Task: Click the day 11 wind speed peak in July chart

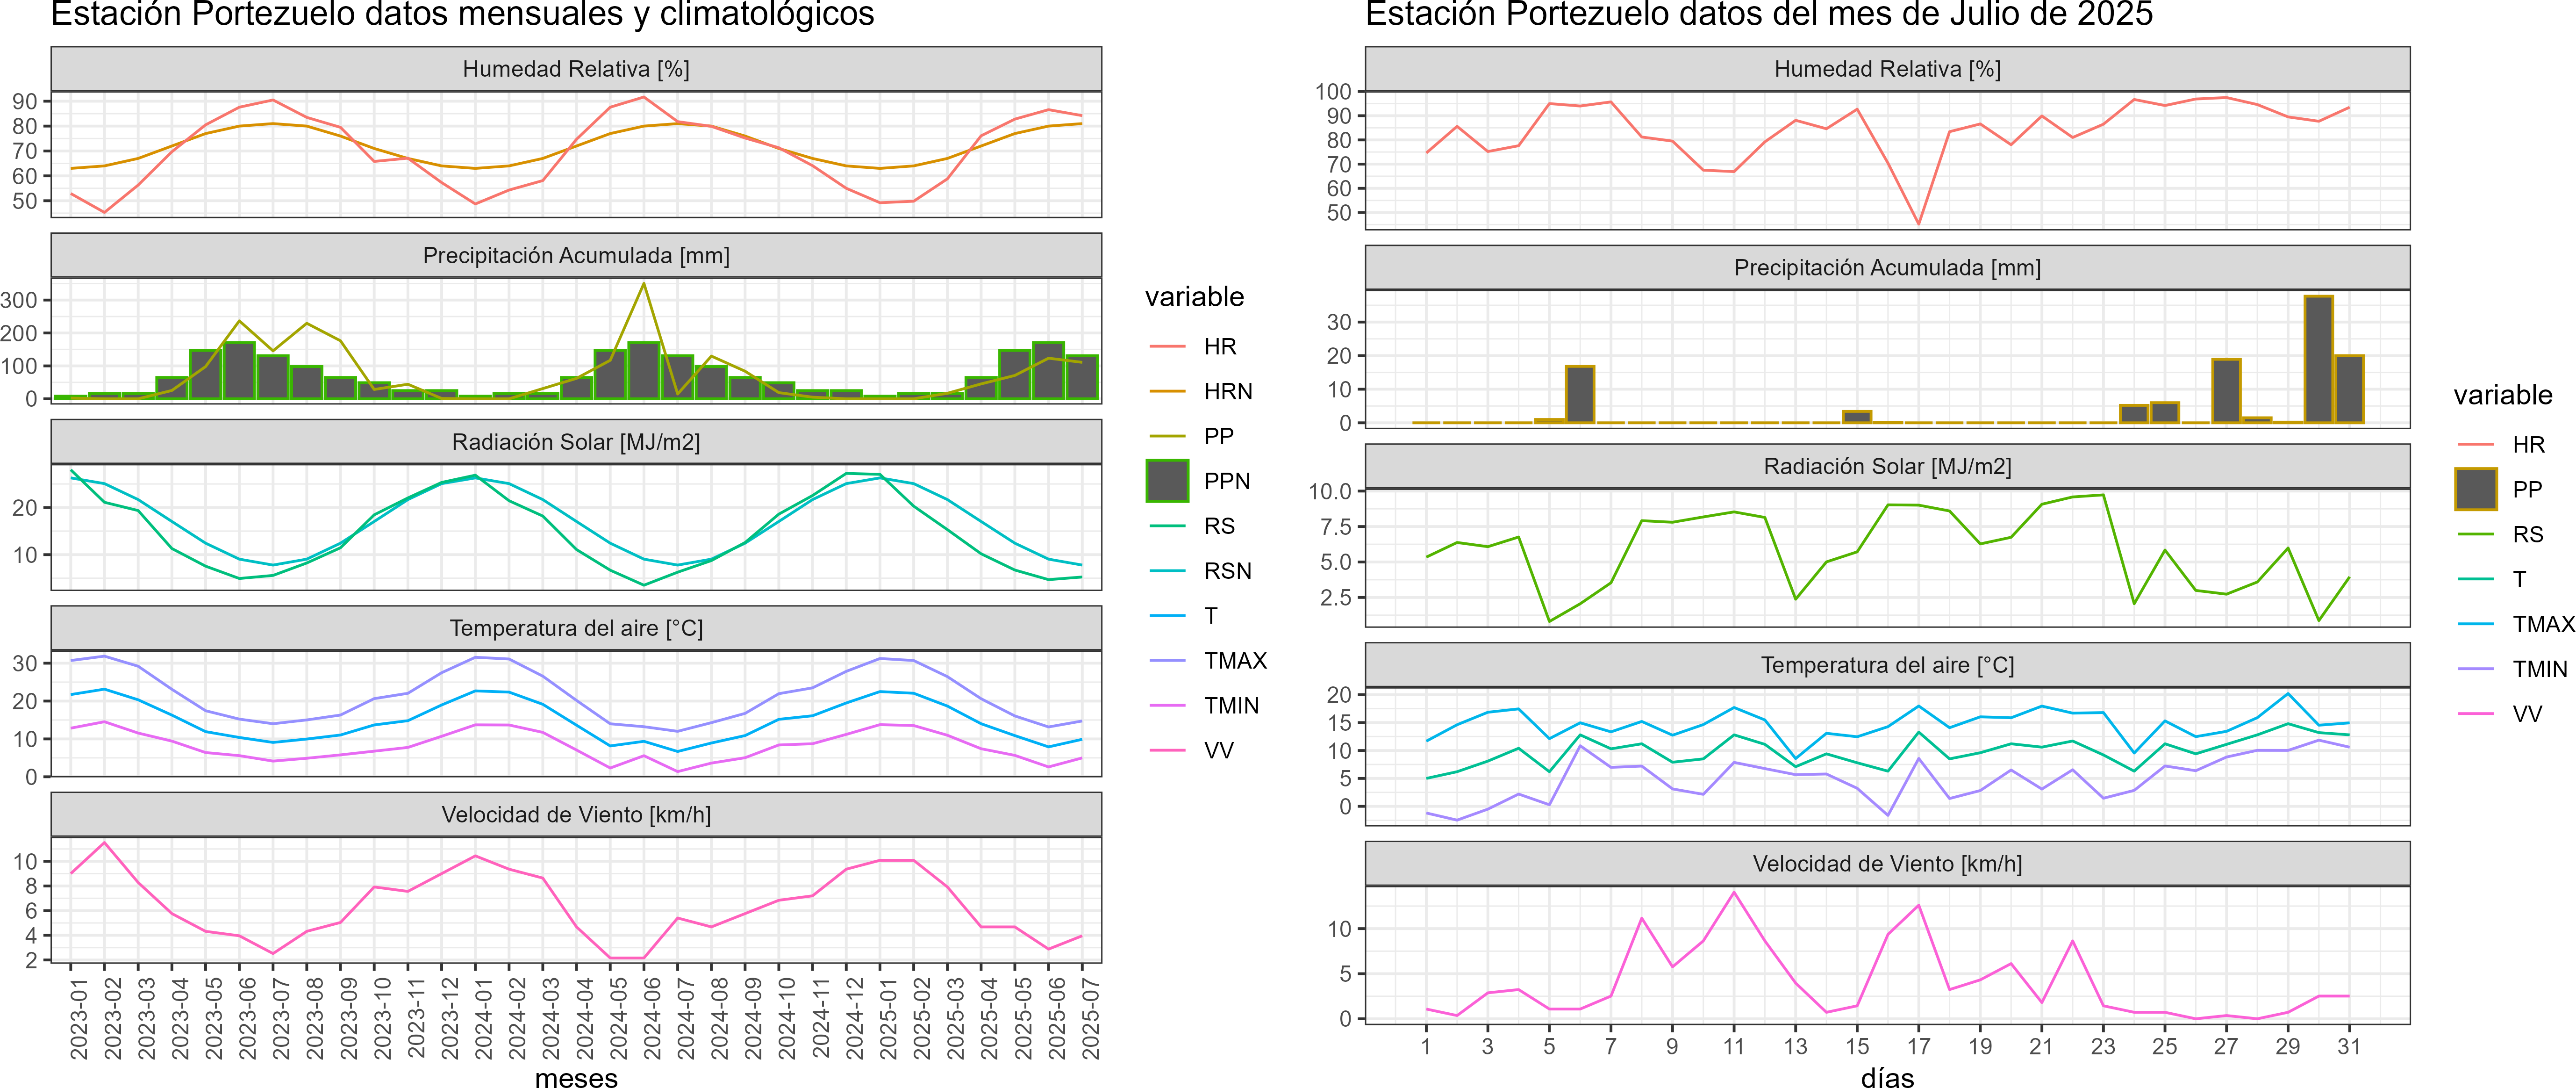Action: point(1734,892)
